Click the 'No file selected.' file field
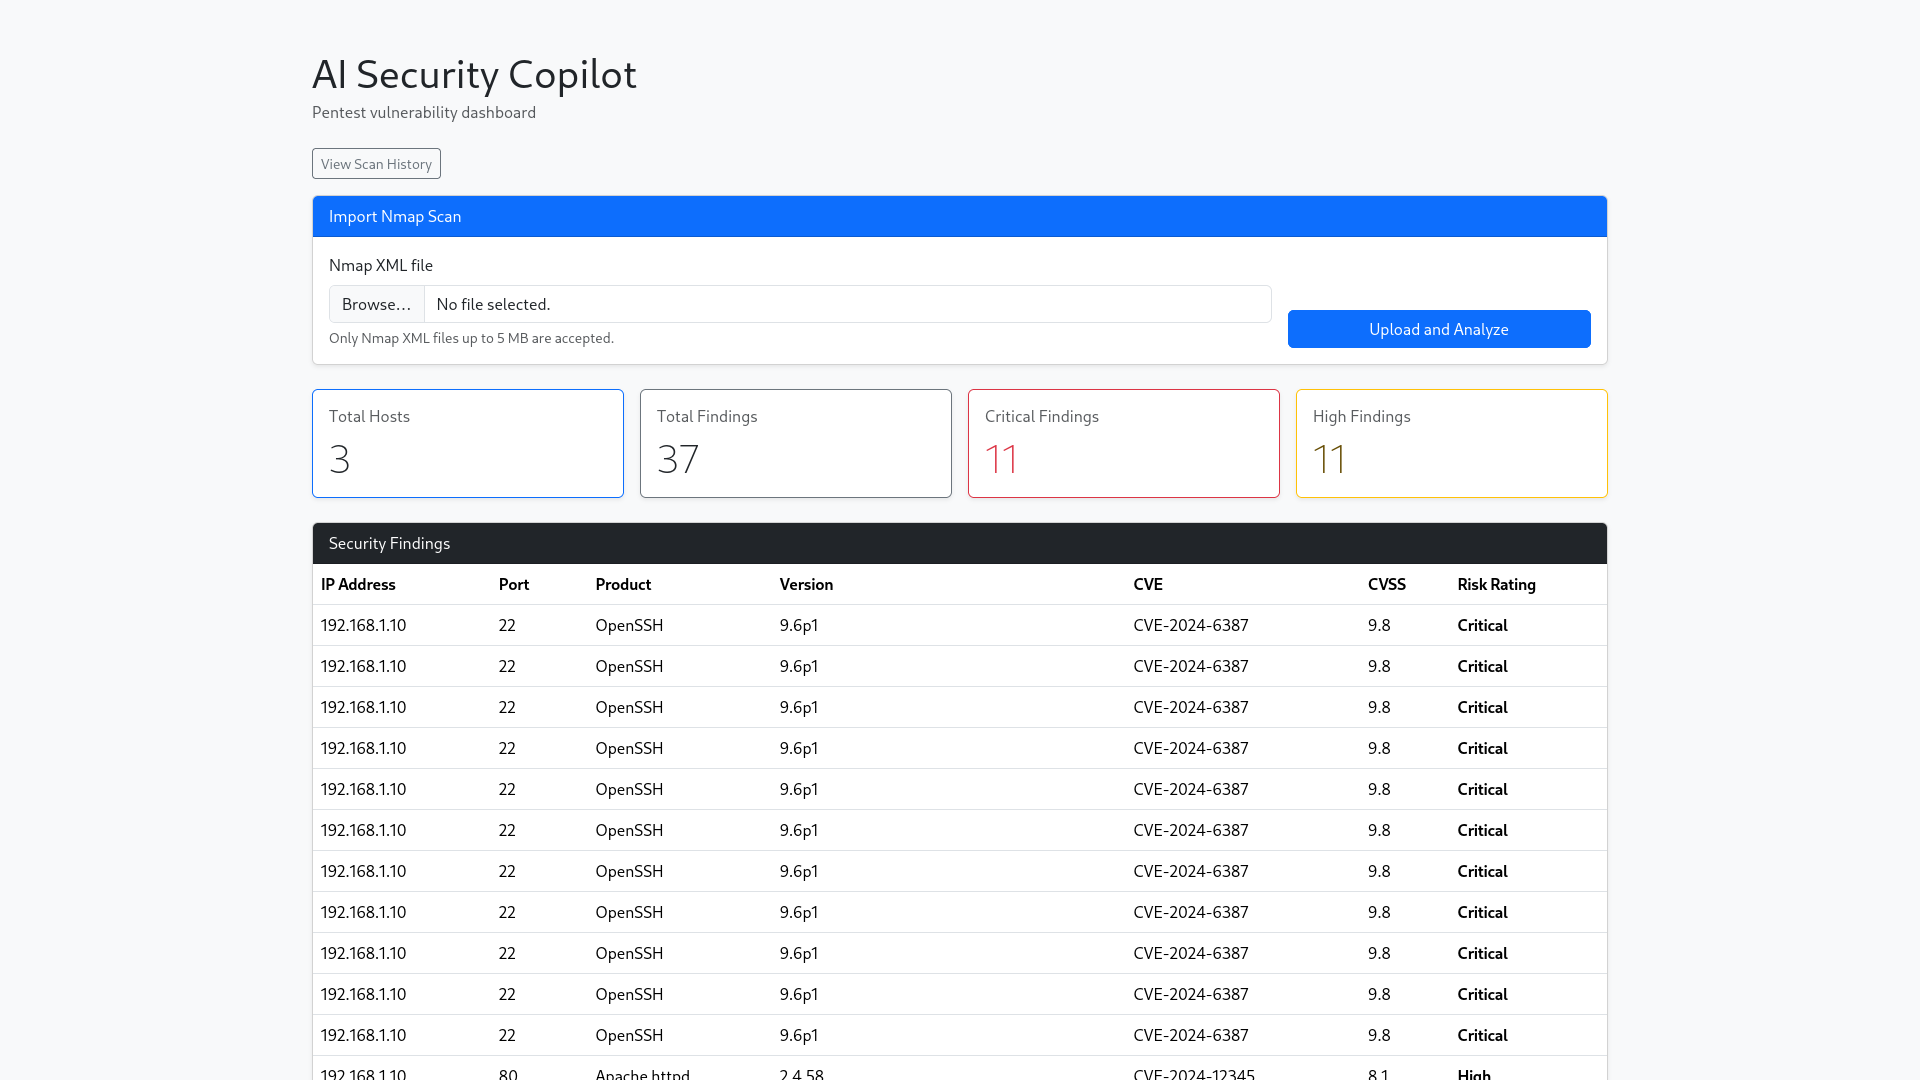Screen dimensions: 1920x1080 tap(800, 304)
